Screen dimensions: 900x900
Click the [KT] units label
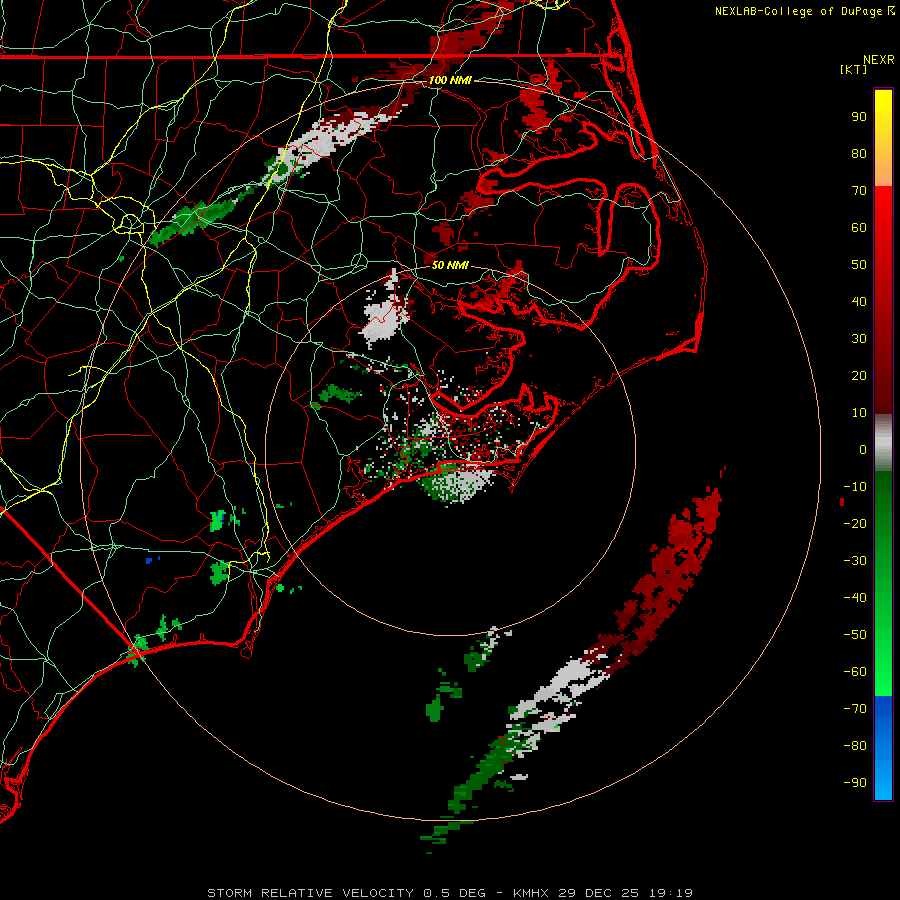point(854,69)
